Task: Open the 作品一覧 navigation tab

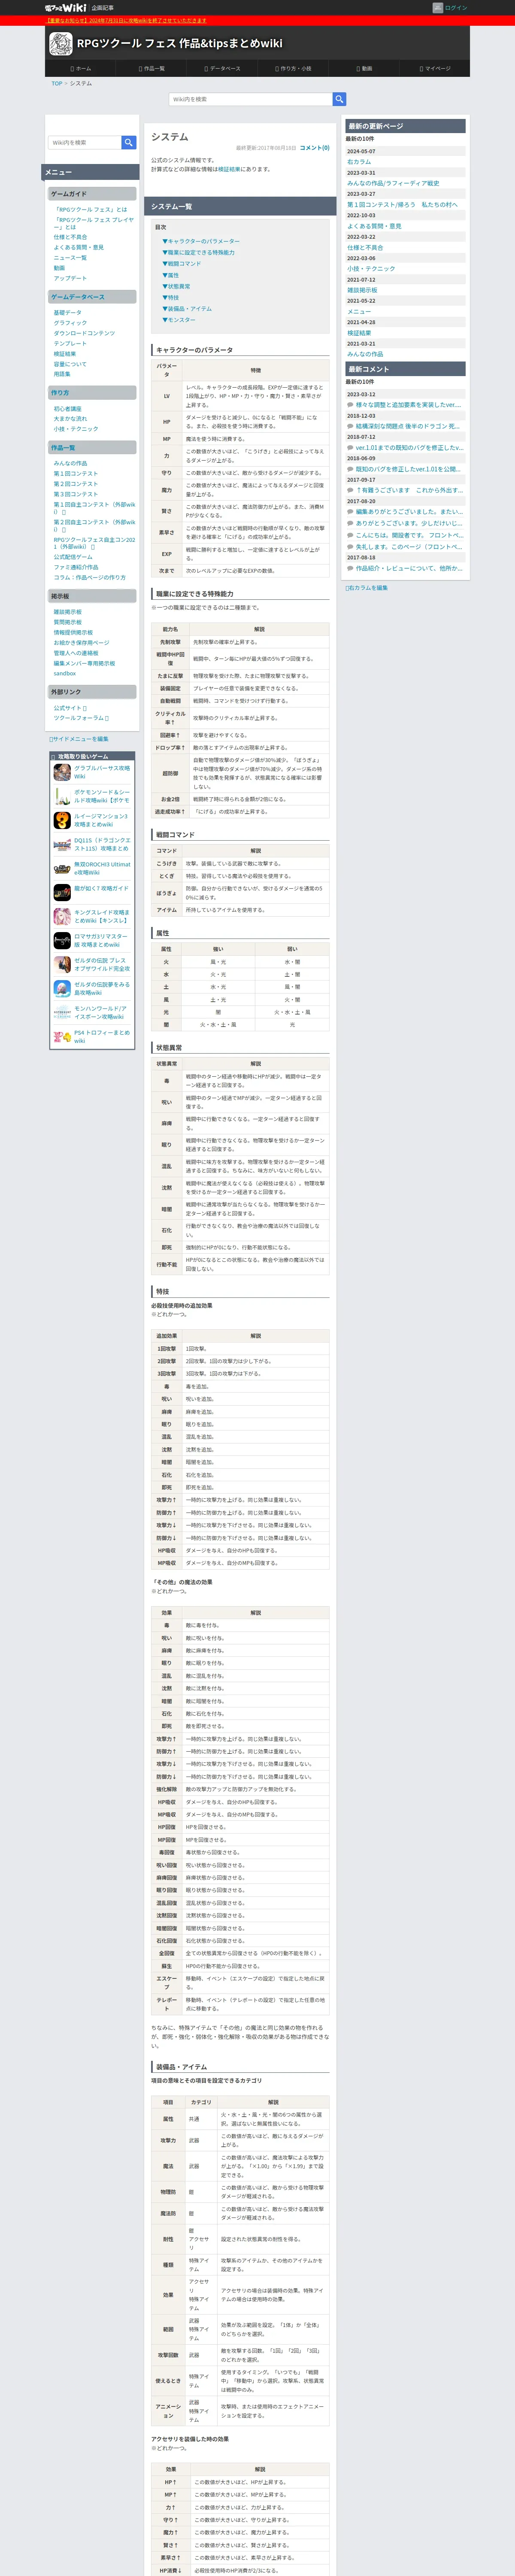Action: coord(151,69)
